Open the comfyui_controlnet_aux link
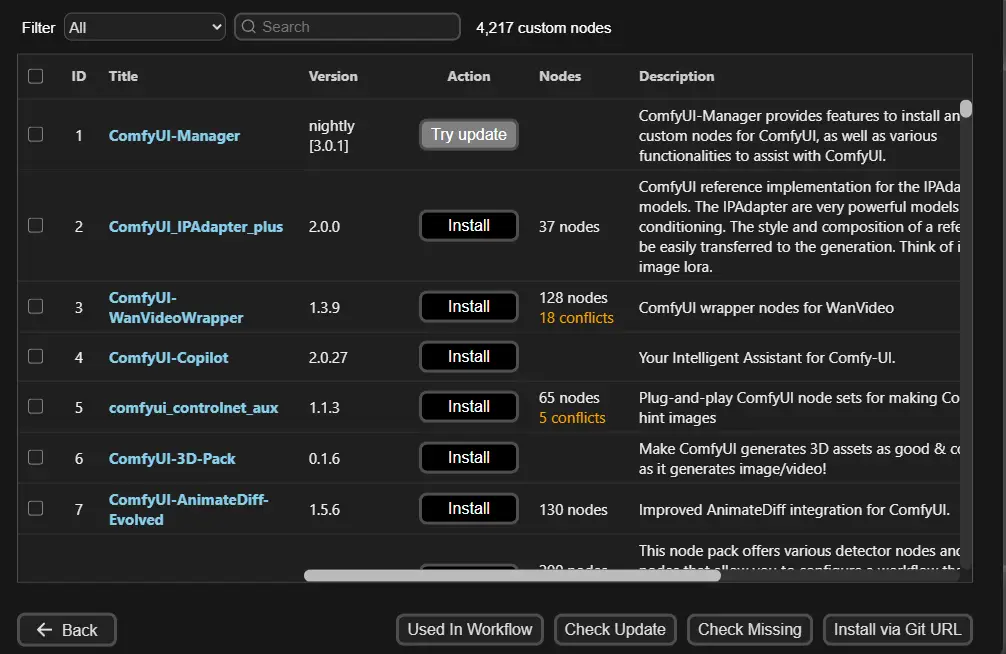 pyautogui.click(x=193, y=408)
